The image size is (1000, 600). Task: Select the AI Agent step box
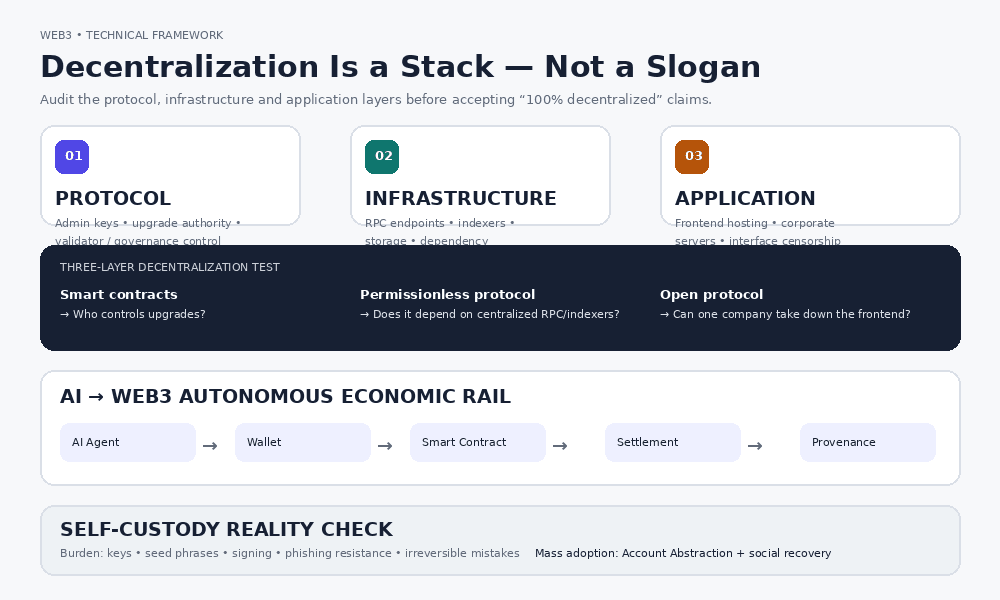pyautogui.click(x=128, y=443)
